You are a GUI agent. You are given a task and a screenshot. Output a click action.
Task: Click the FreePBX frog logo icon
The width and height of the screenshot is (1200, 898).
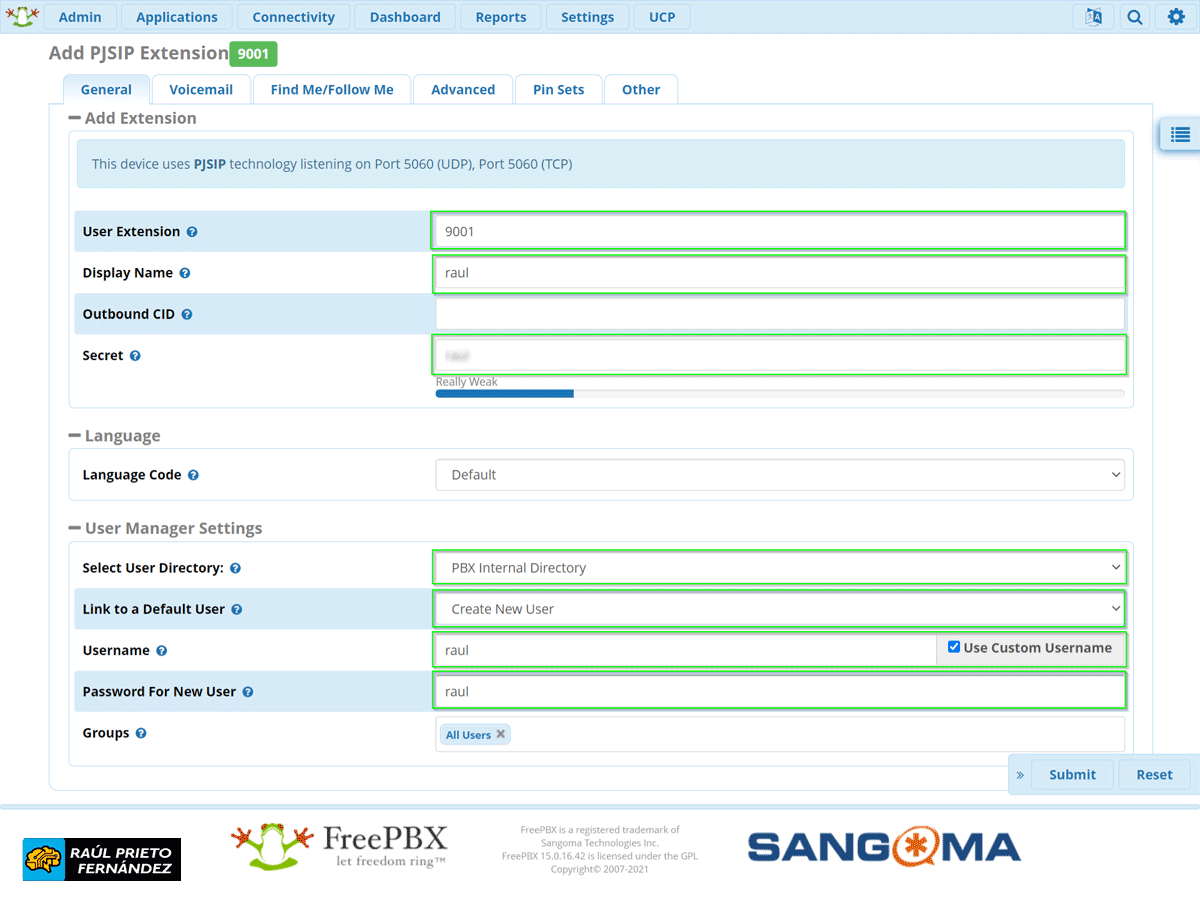tap(22, 16)
